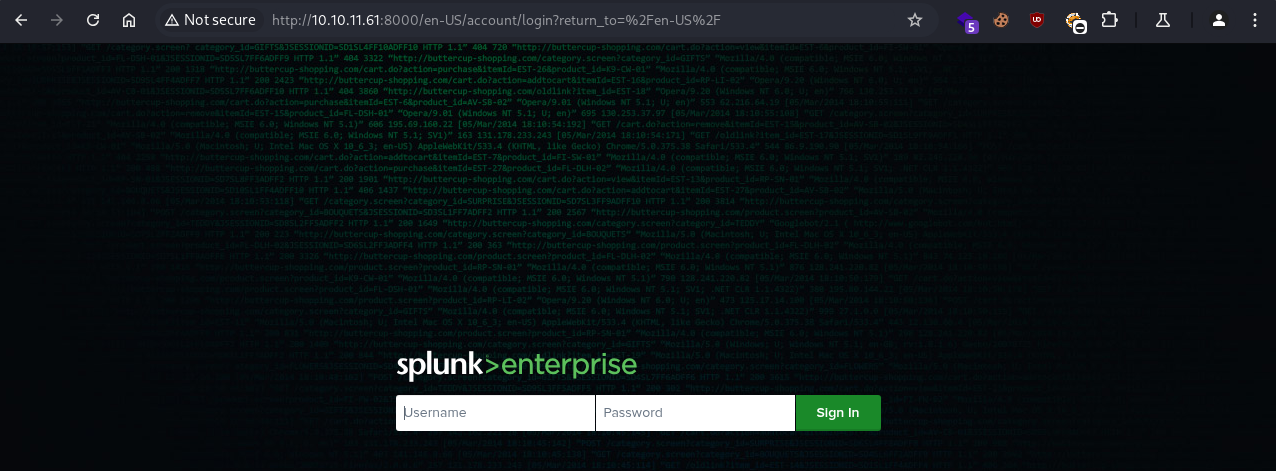Open Chrome Labs flask icon

pos(1161,20)
